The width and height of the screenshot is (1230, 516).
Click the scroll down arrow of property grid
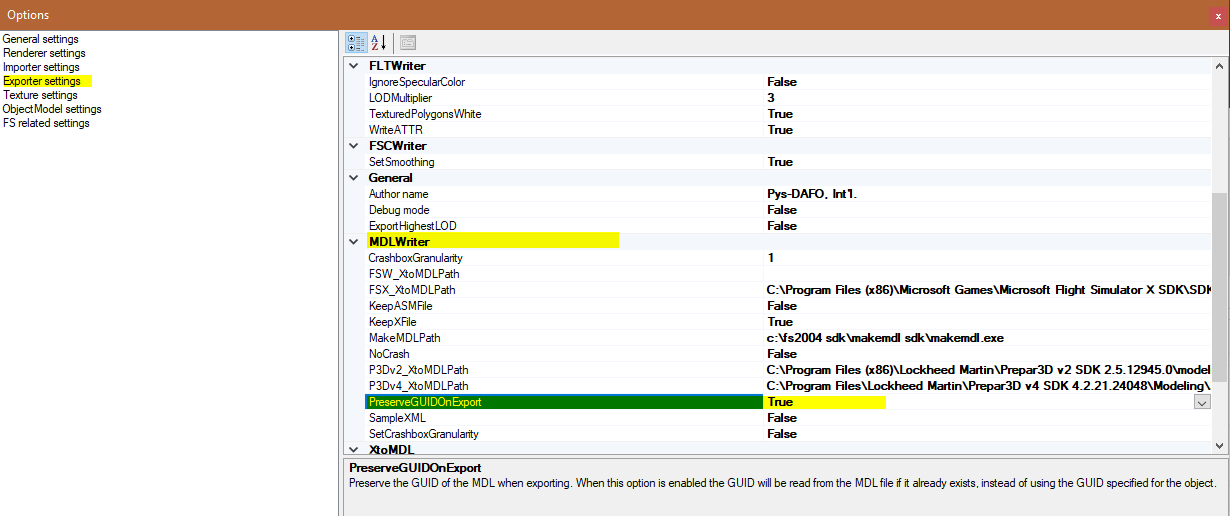pyautogui.click(x=1220, y=446)
